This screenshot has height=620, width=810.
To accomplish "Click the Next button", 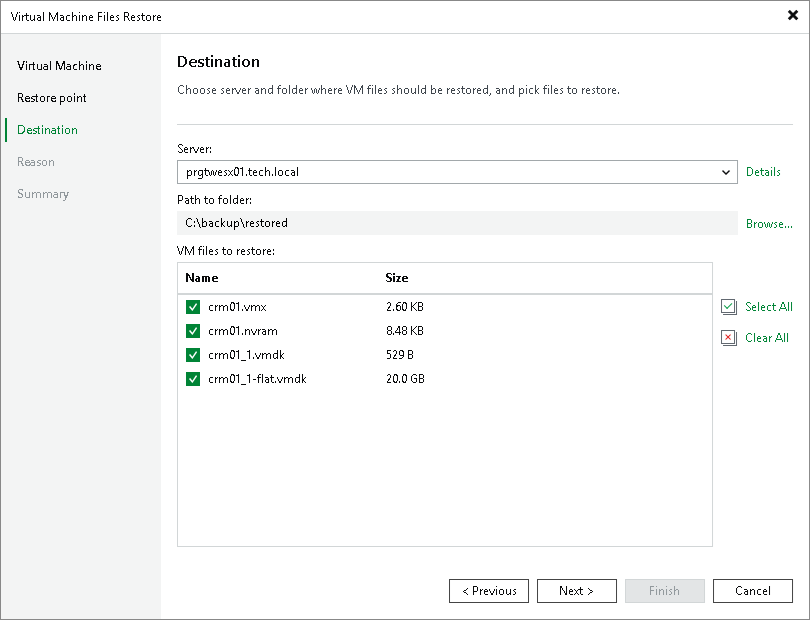I will pos(576,590).
